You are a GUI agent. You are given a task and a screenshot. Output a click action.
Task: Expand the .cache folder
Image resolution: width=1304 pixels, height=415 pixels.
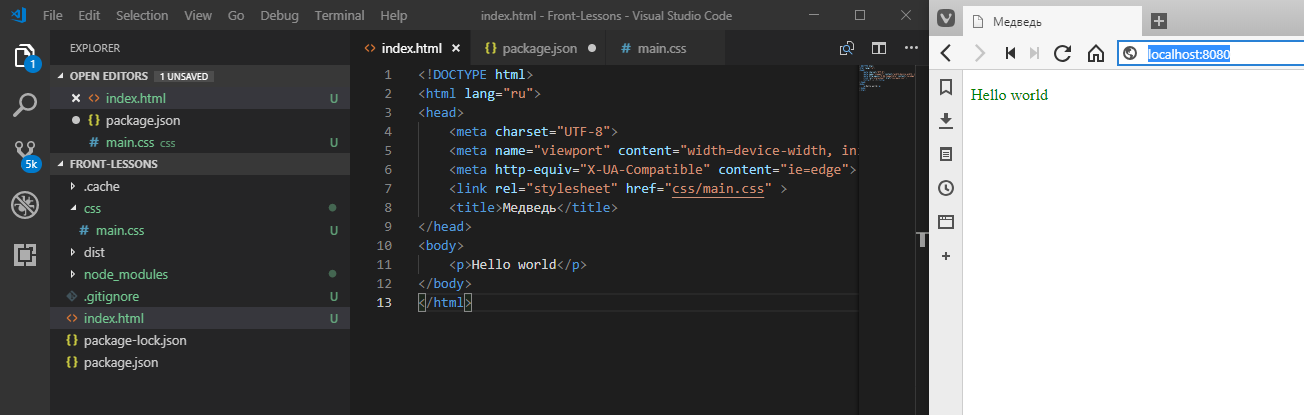[x=102, y=186]
